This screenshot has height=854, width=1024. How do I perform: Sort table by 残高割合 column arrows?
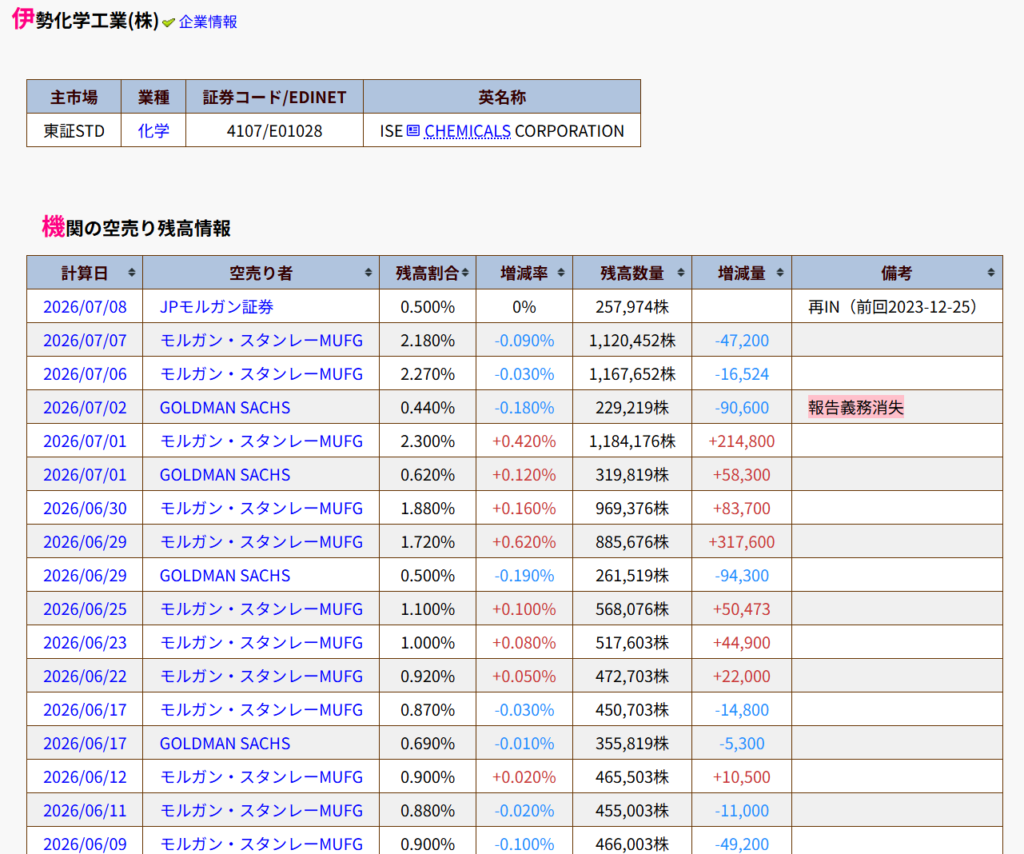465,273
